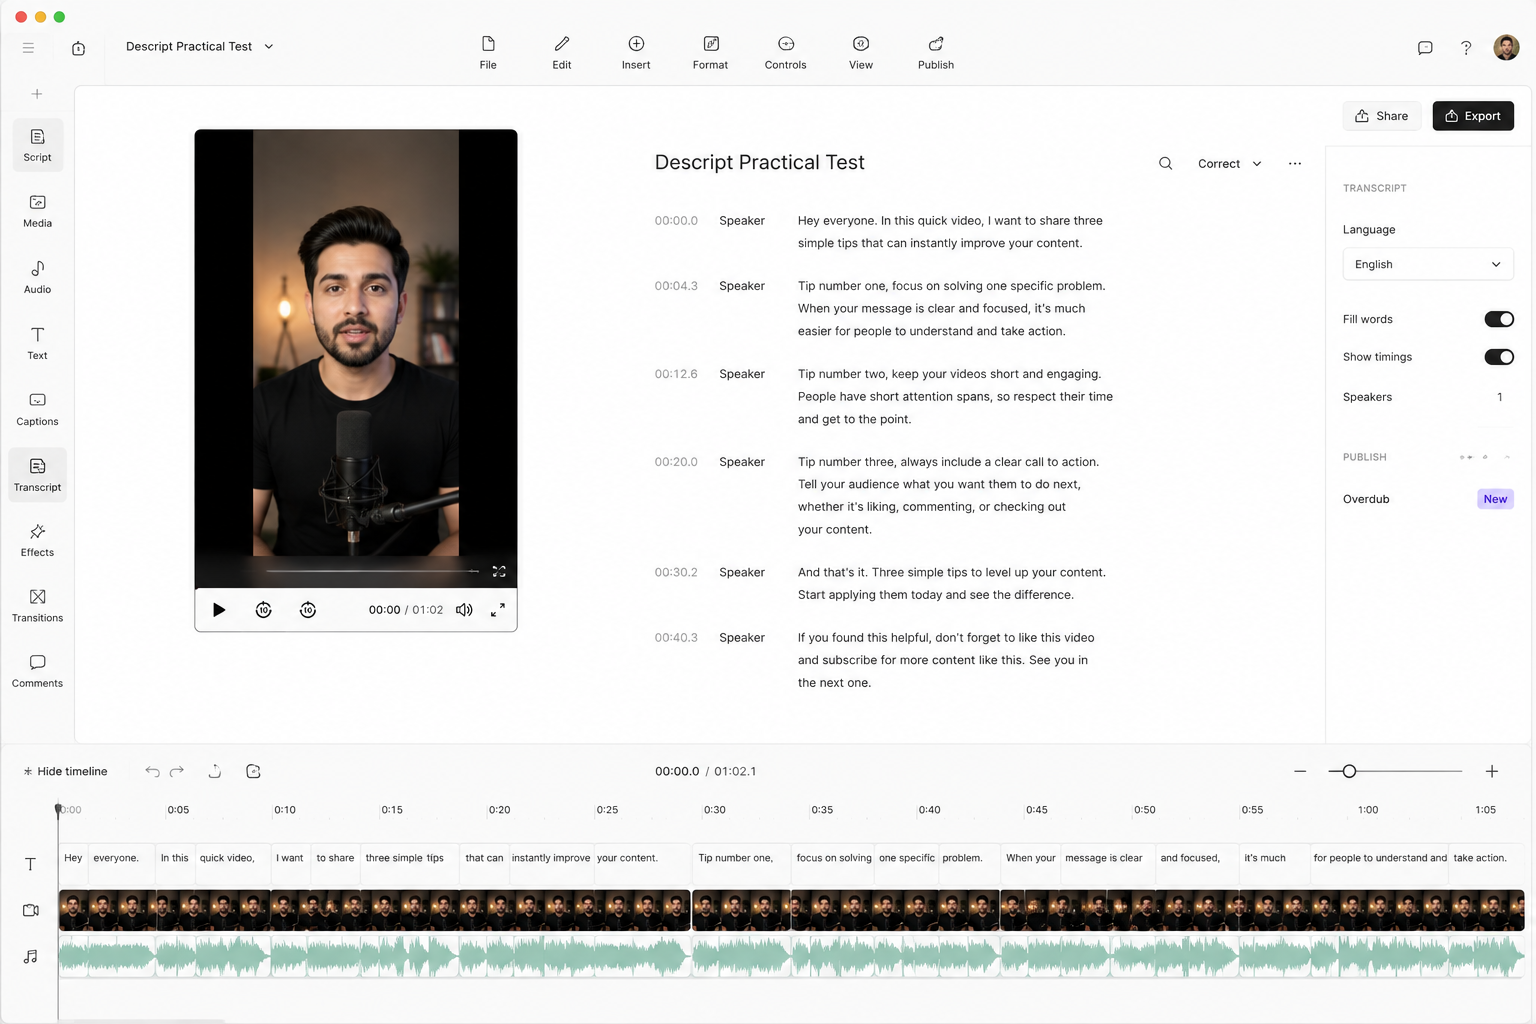The height and width of the screenshot is (1024, 1536).
Task: Open the Format menu
Action: [711, 53]
